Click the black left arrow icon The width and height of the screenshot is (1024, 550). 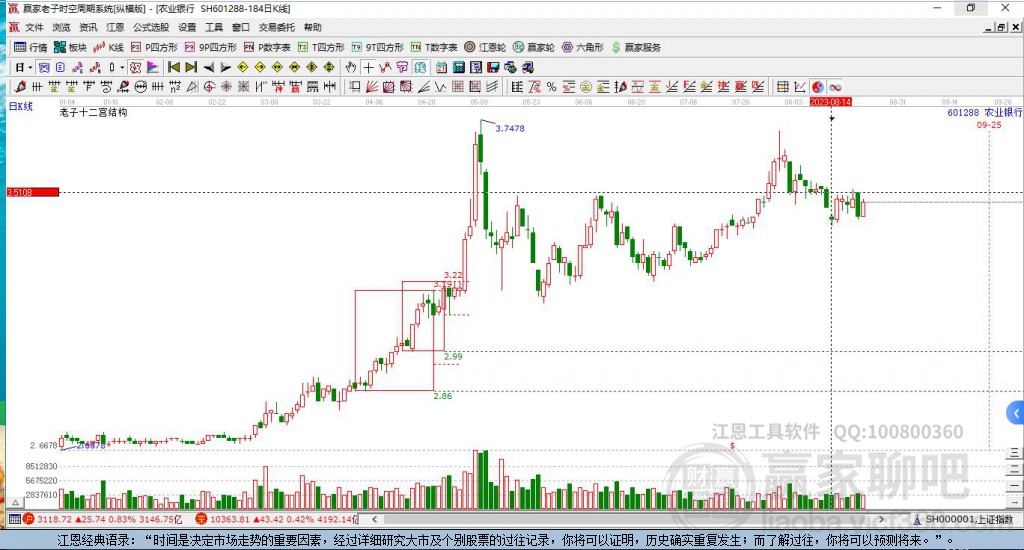tap(208, 67)
